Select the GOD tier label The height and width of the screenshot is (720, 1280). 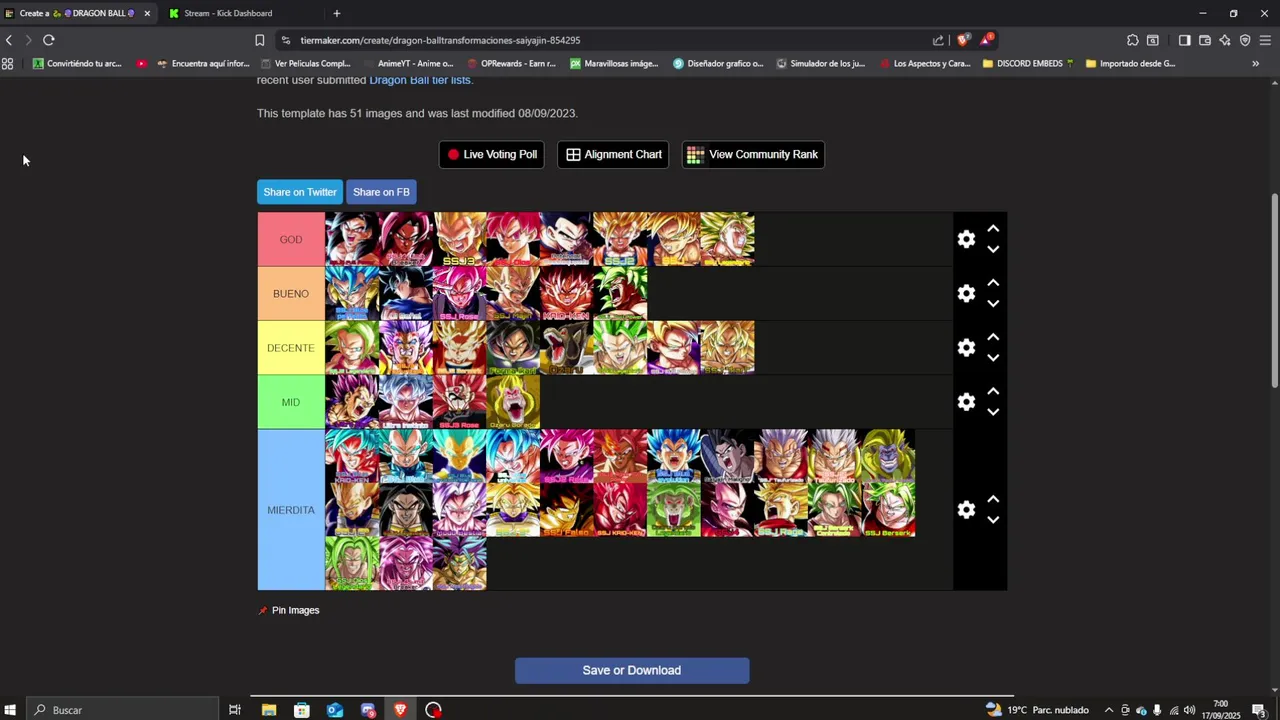[291, 239]
